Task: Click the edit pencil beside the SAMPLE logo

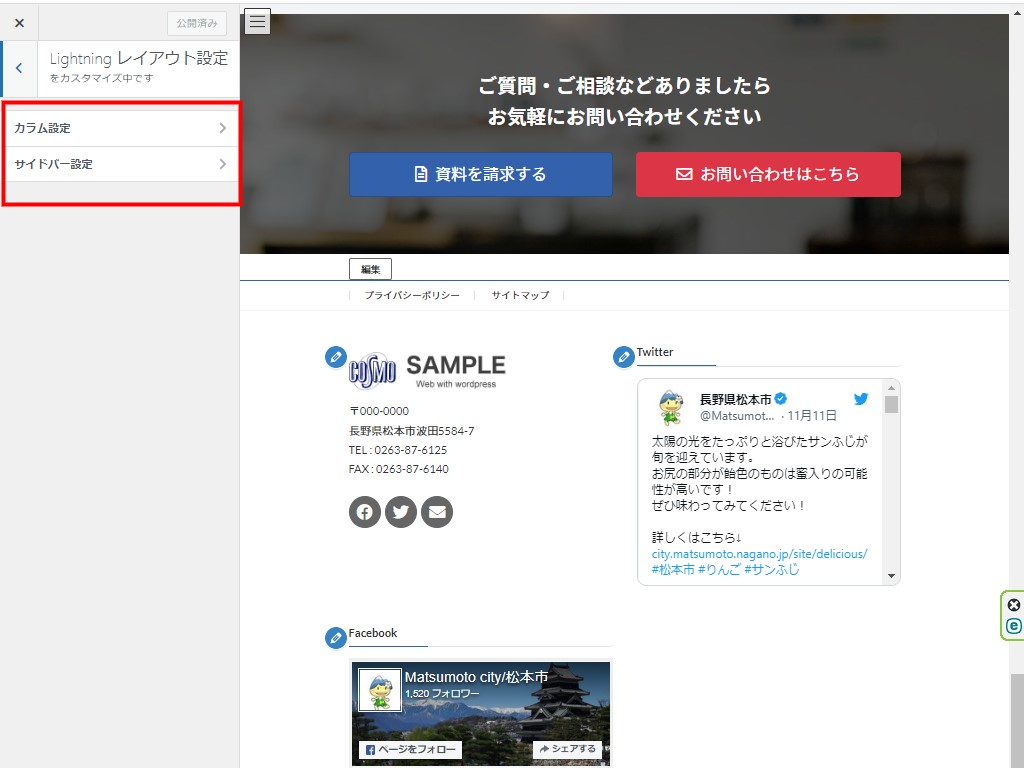Action: coord(336,357)
